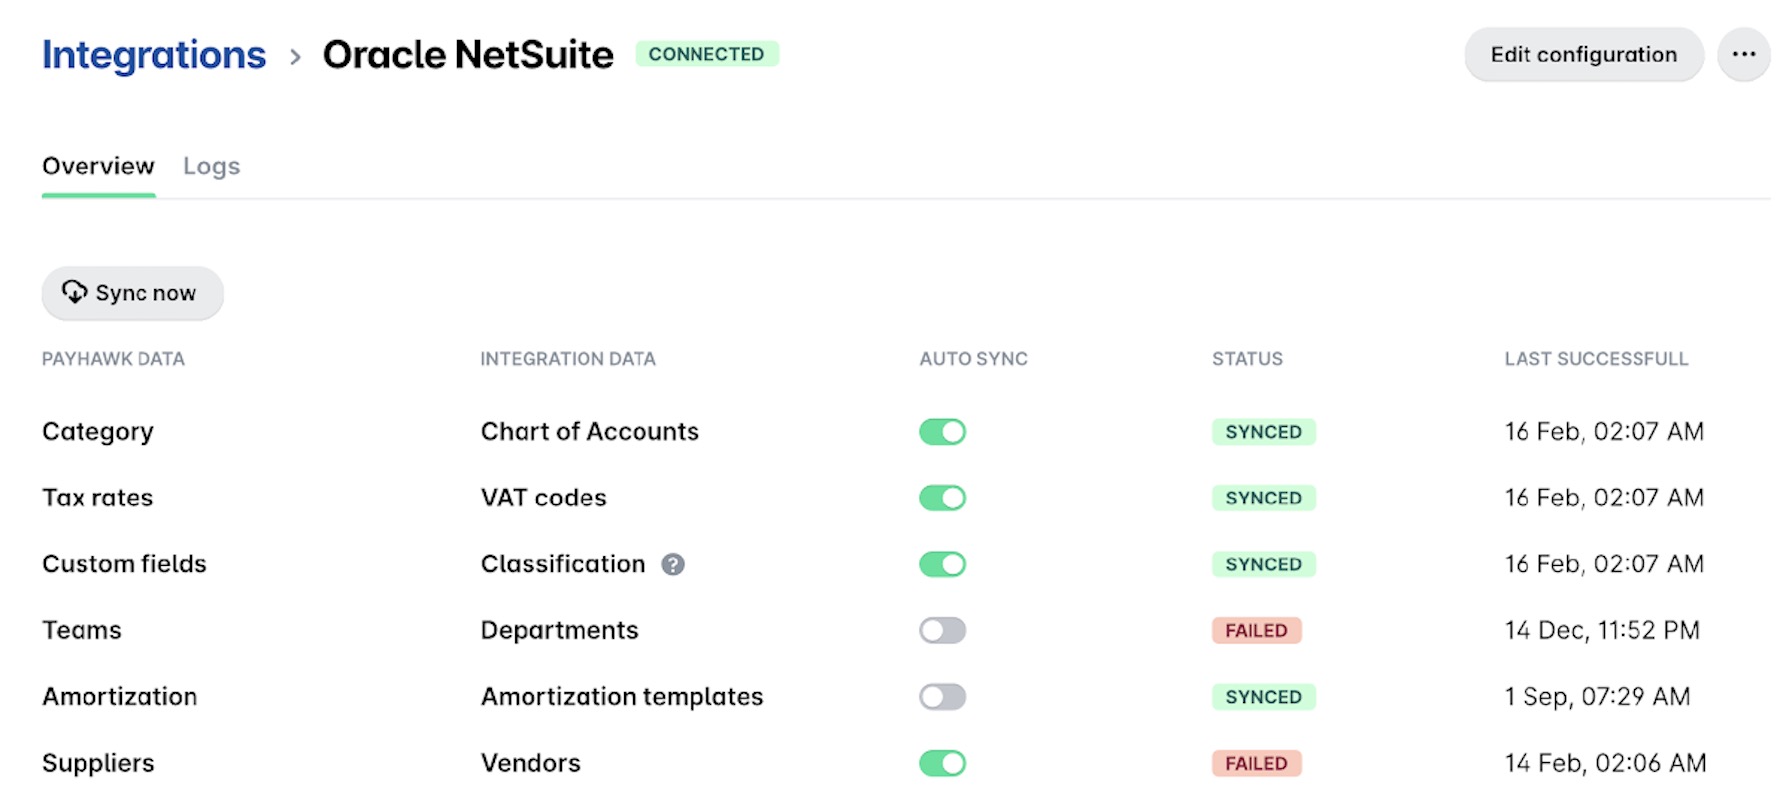
Task: Toggle auto sync for Tax rates row
Action: (x=942, y=498)
